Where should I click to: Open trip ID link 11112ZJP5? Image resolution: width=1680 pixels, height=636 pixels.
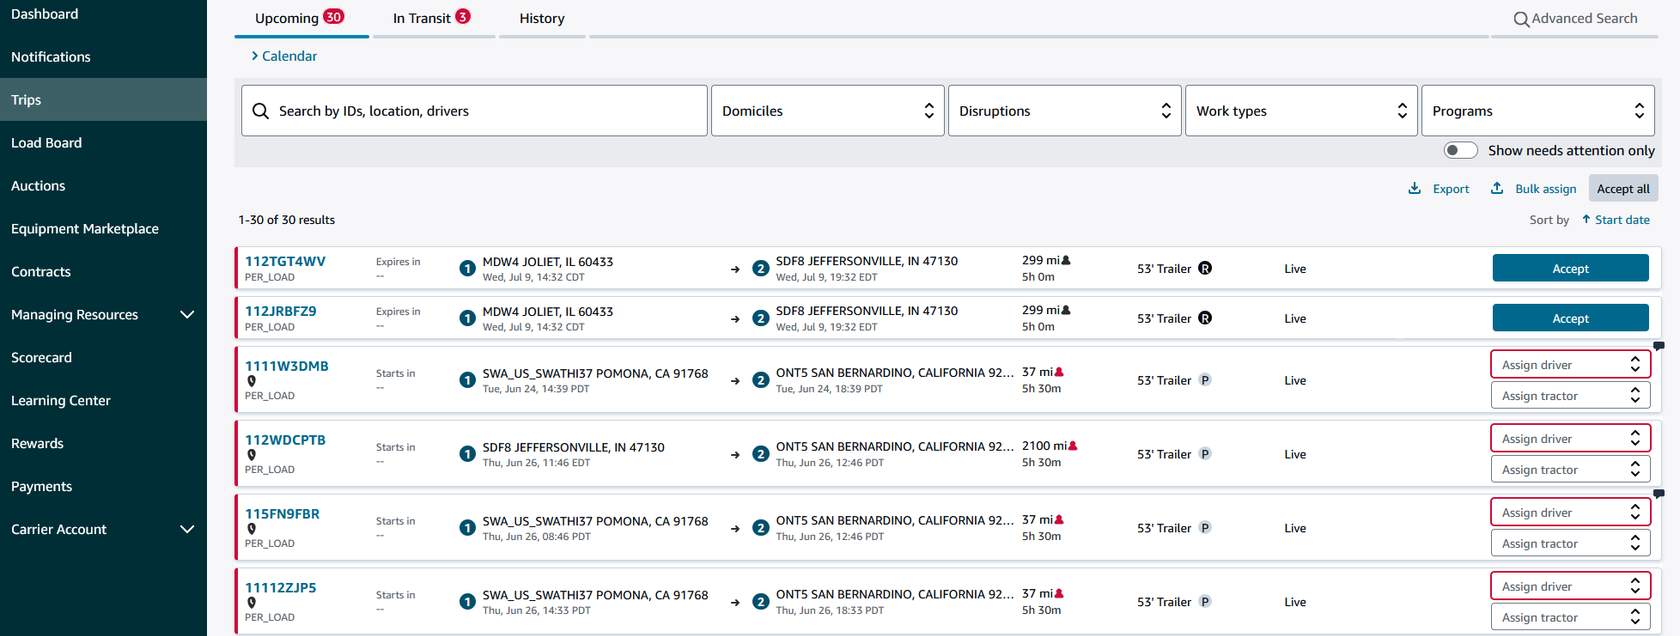[x=281, y=588]
